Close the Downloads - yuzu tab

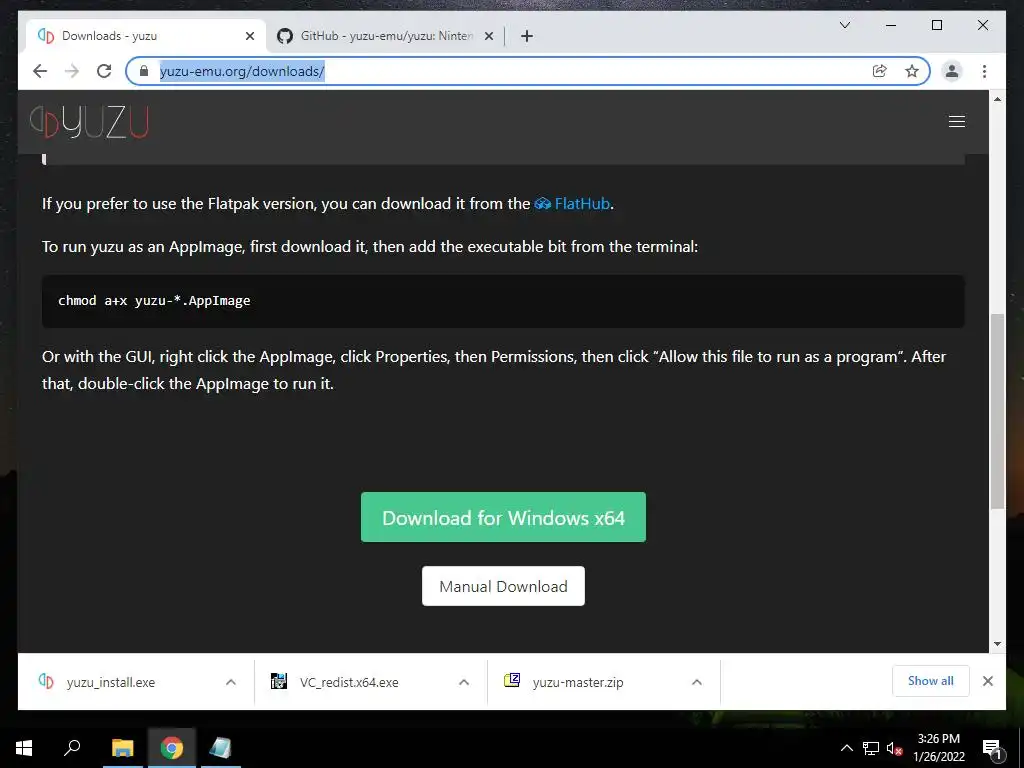pos(249,36)
